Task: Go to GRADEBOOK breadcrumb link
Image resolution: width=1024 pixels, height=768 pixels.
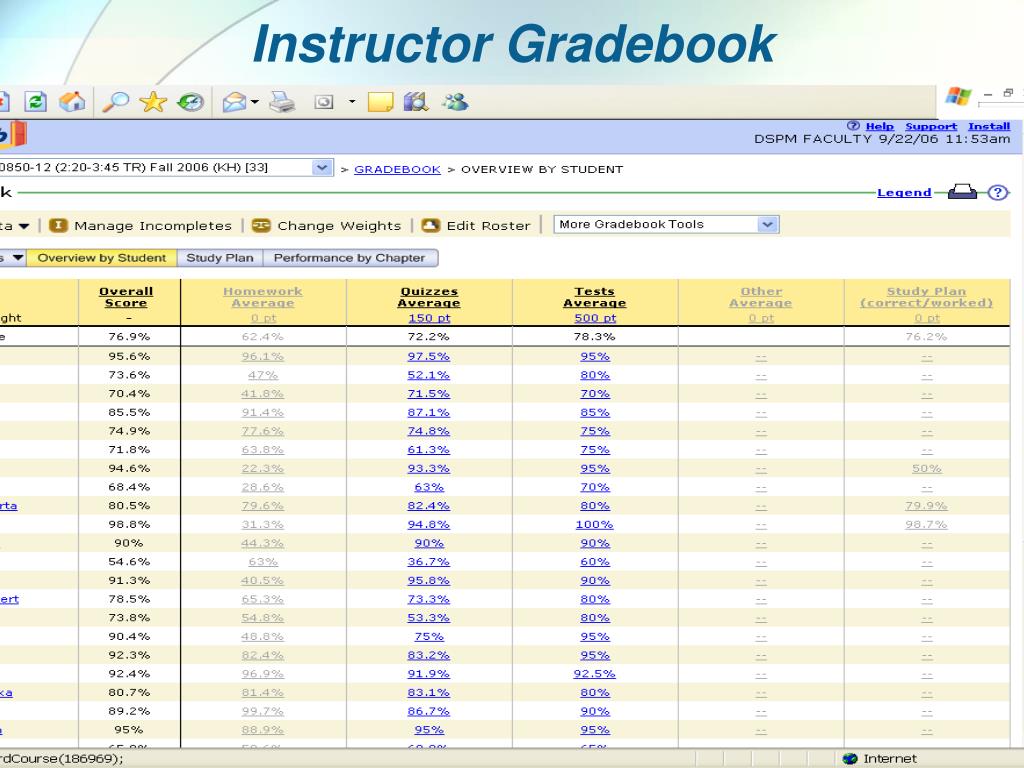Action: click(x=397, y=169)
